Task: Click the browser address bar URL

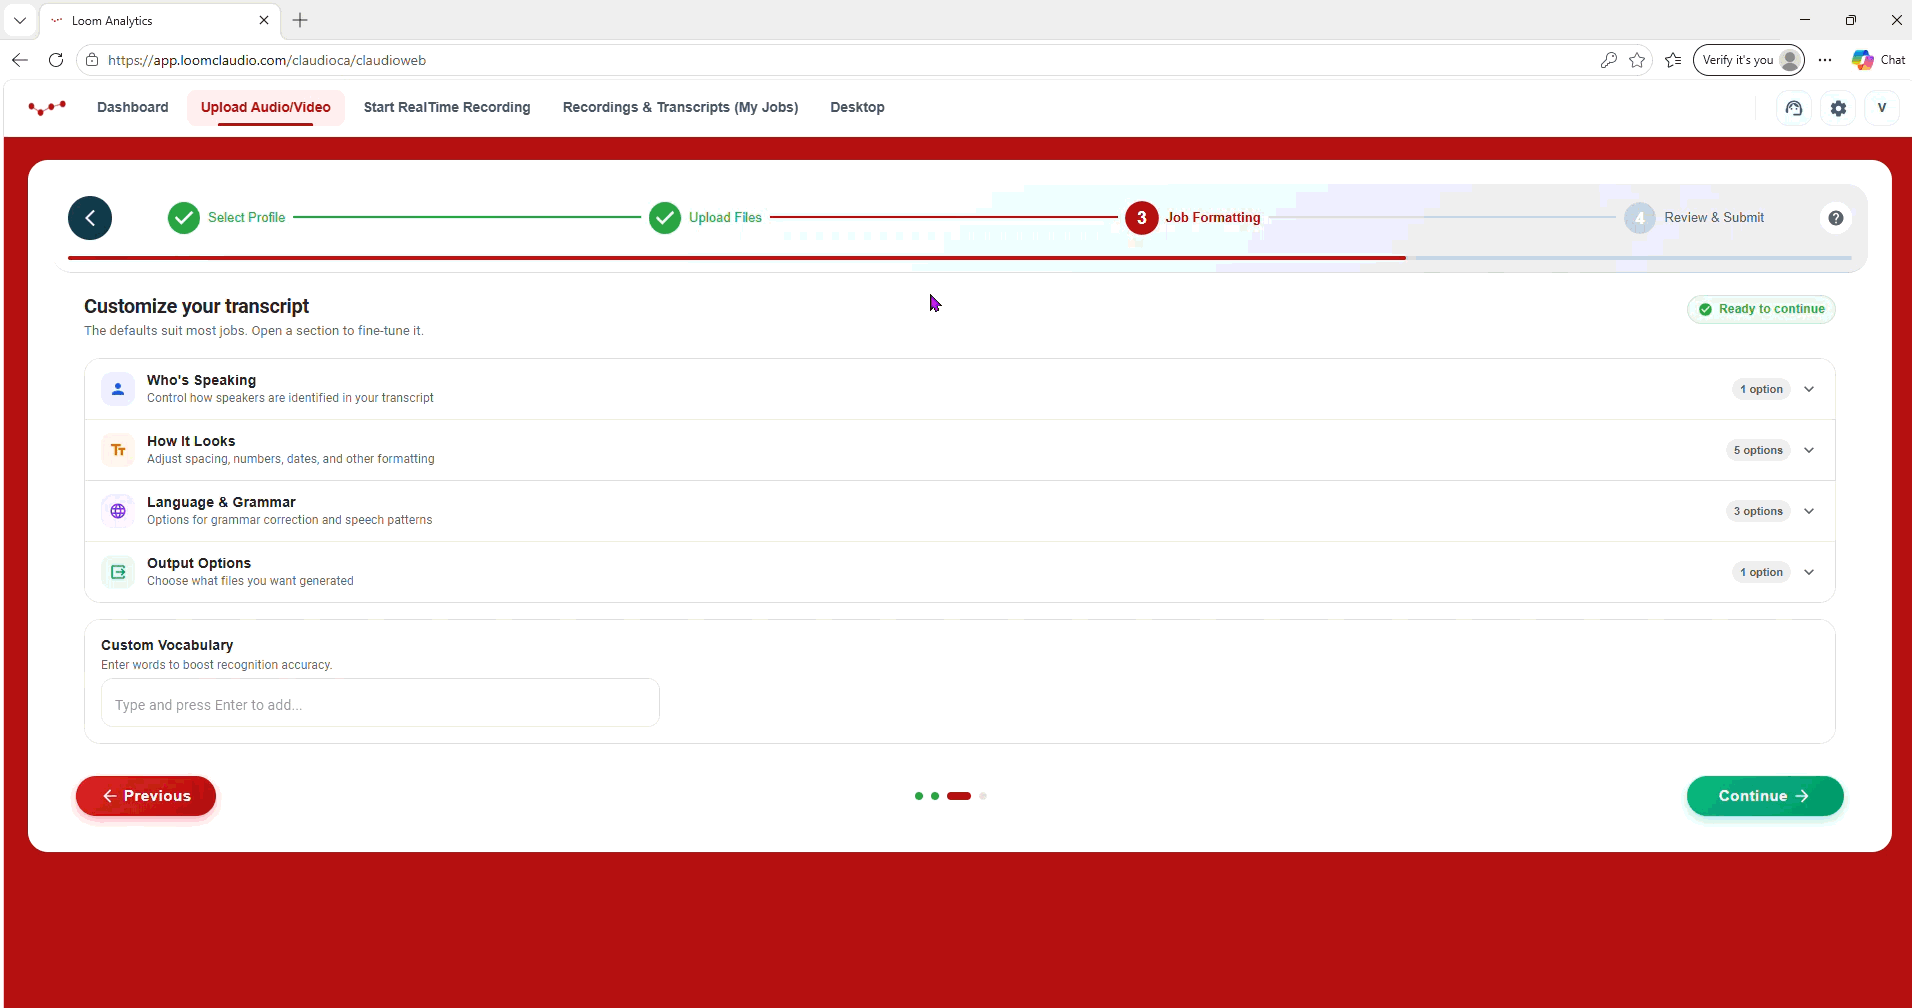Action: click(x=267, y=60)
